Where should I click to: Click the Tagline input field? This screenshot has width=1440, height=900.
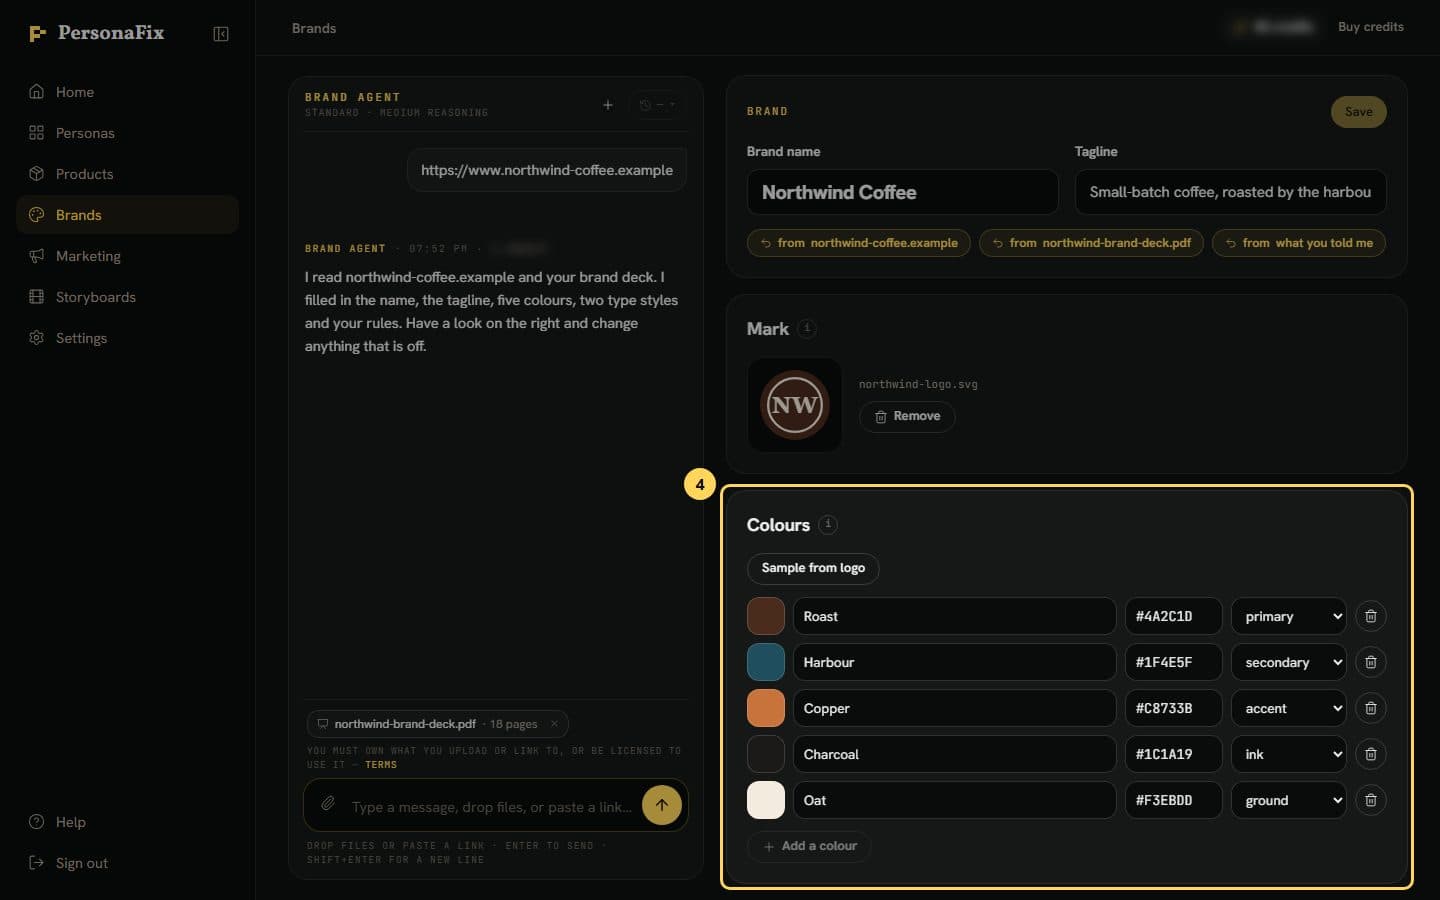click(1230, 192)
